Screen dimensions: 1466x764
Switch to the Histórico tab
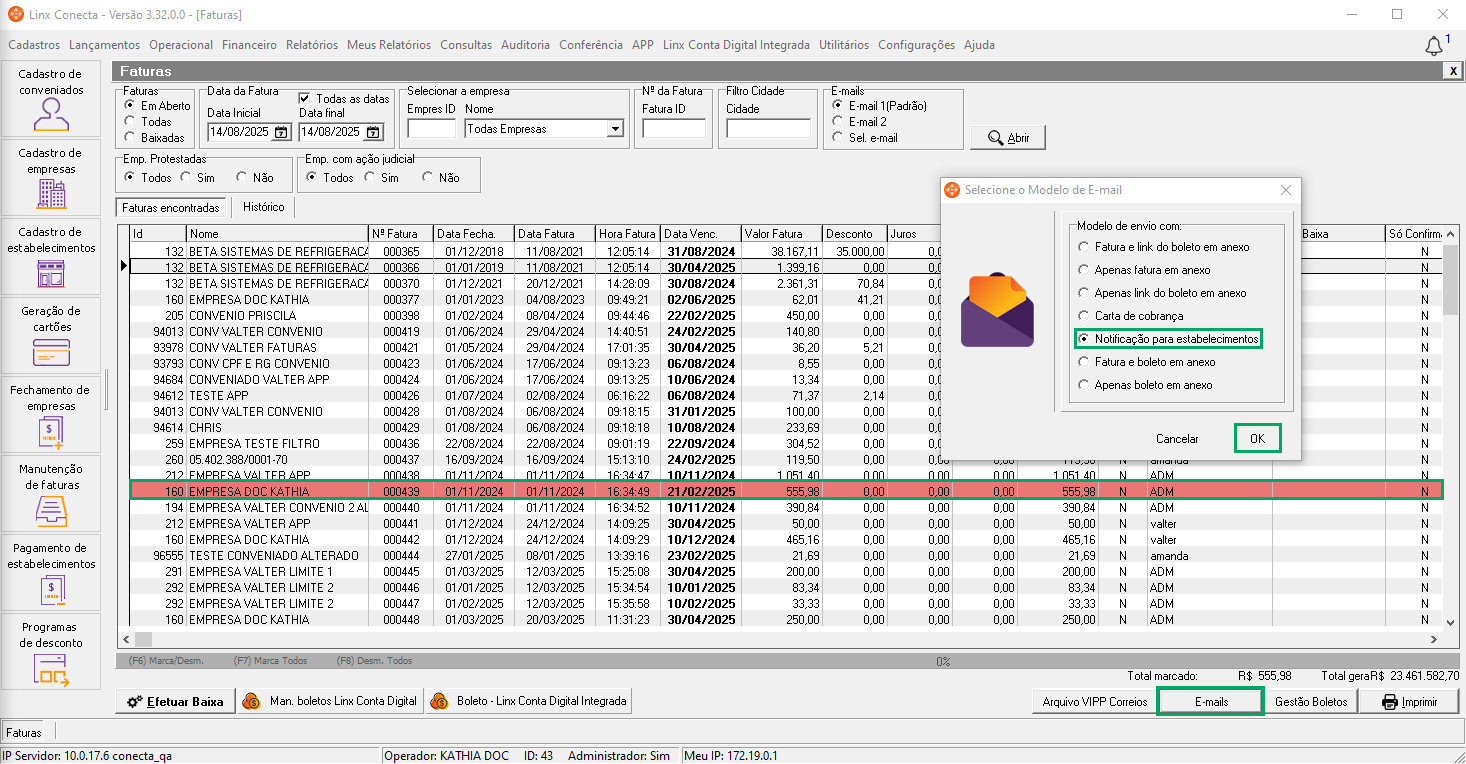click(x=263, y=207)
